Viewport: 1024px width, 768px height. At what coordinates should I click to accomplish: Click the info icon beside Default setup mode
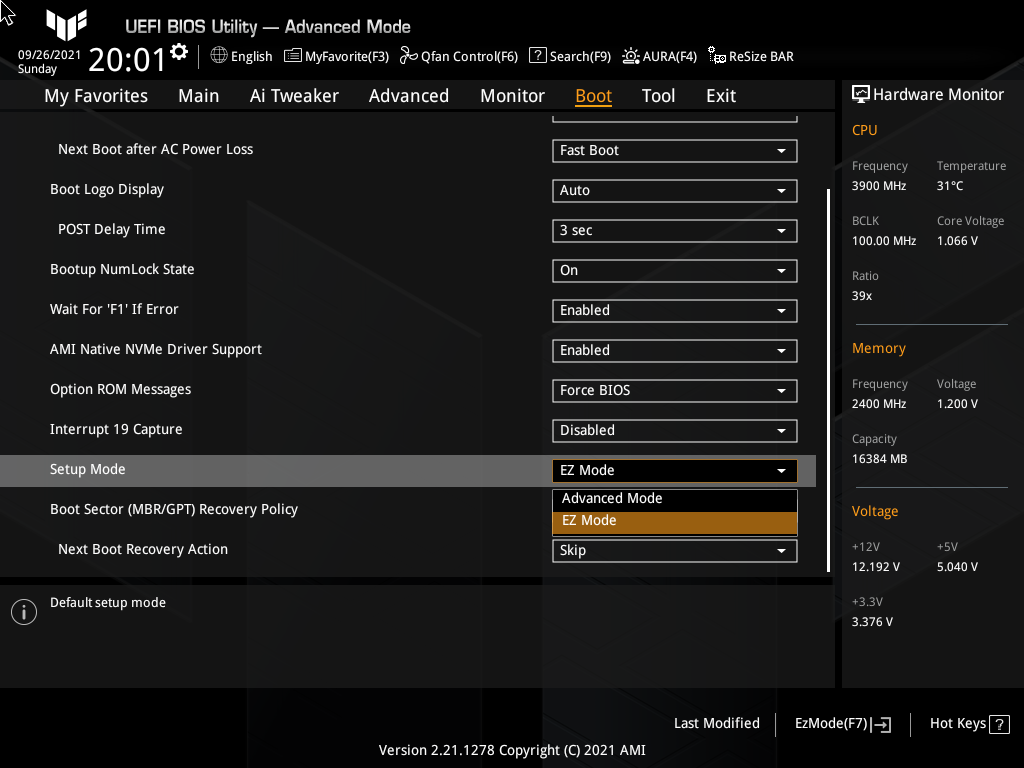[23, 611]
